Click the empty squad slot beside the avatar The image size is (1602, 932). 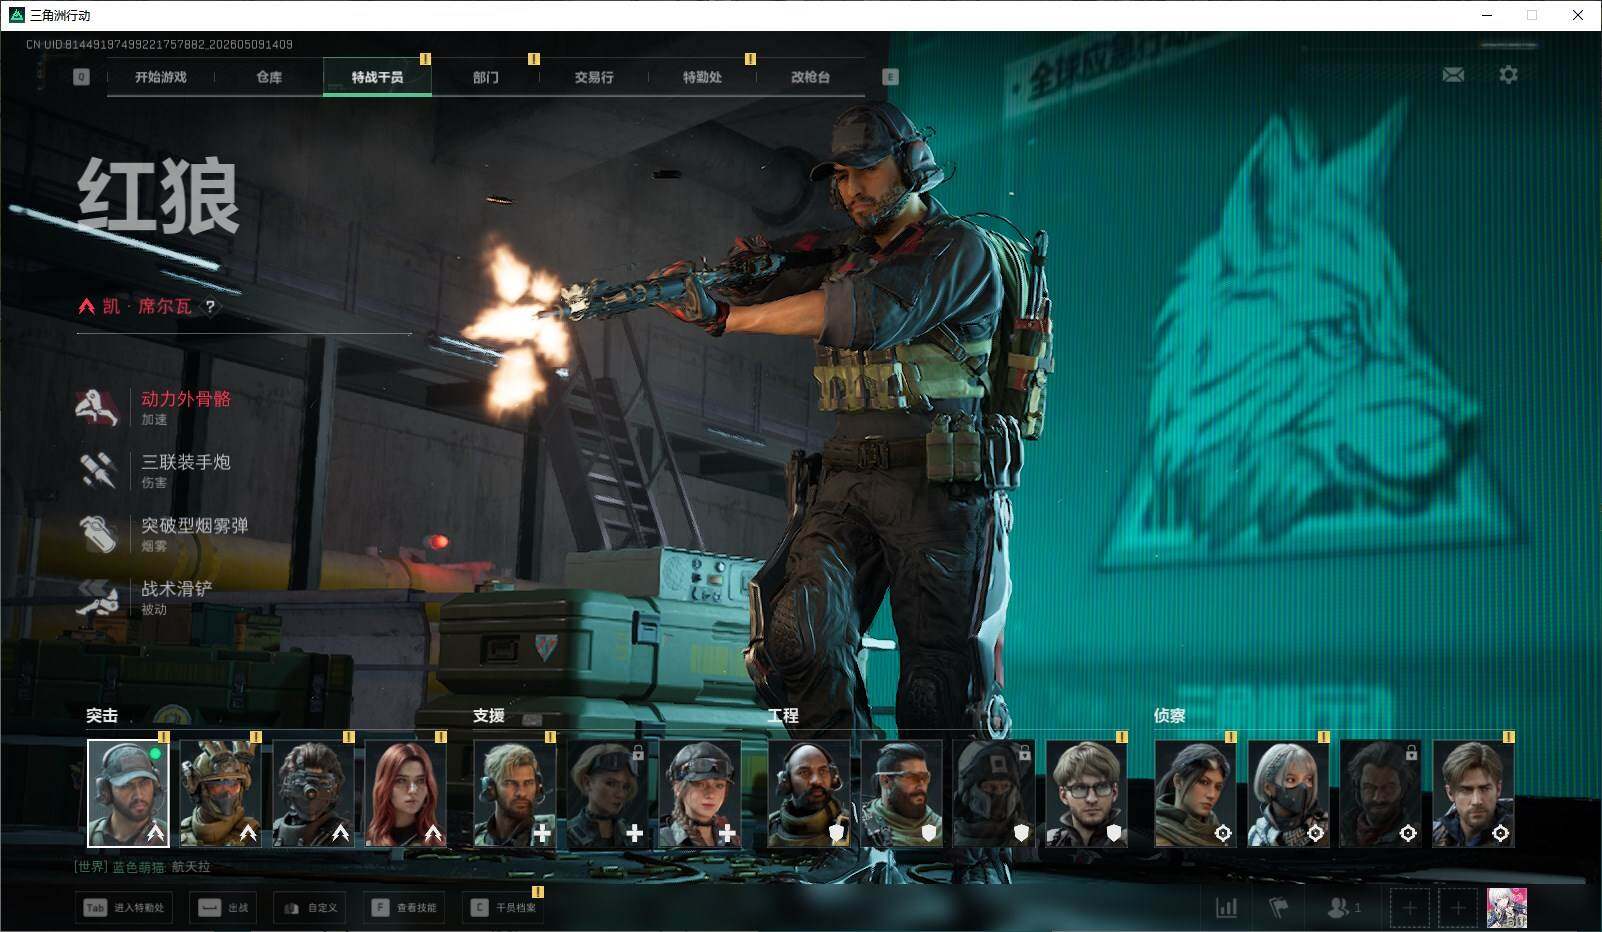[x=1458, y=908]
